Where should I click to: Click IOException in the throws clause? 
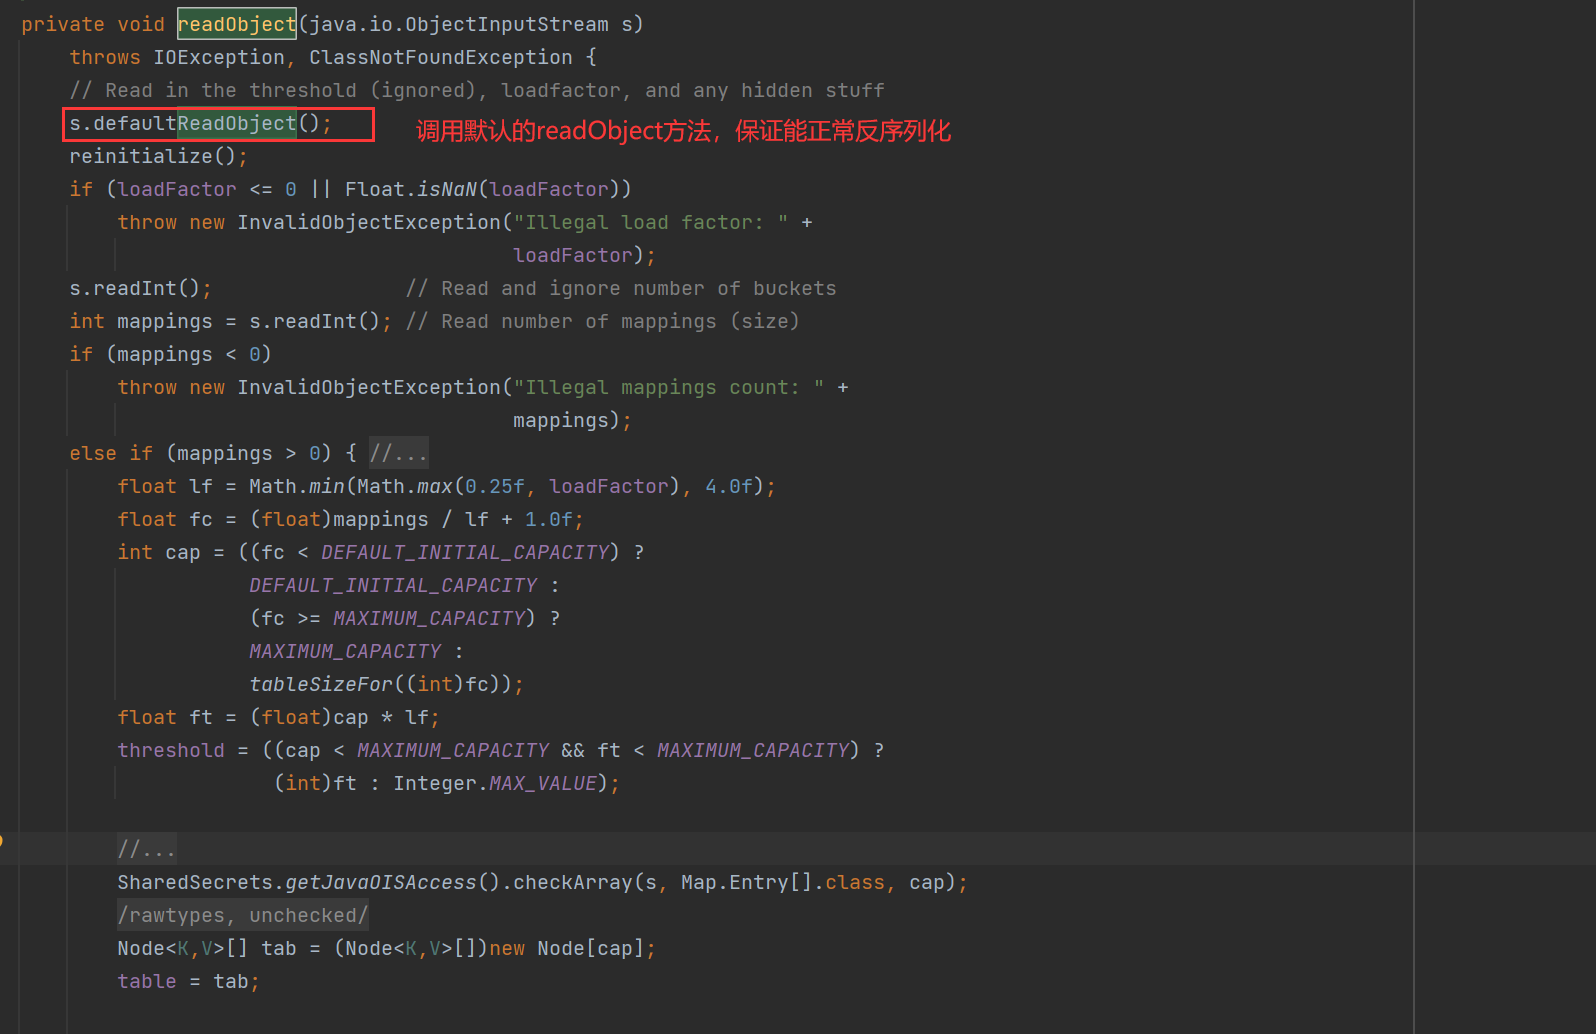[x=219, y=57]
